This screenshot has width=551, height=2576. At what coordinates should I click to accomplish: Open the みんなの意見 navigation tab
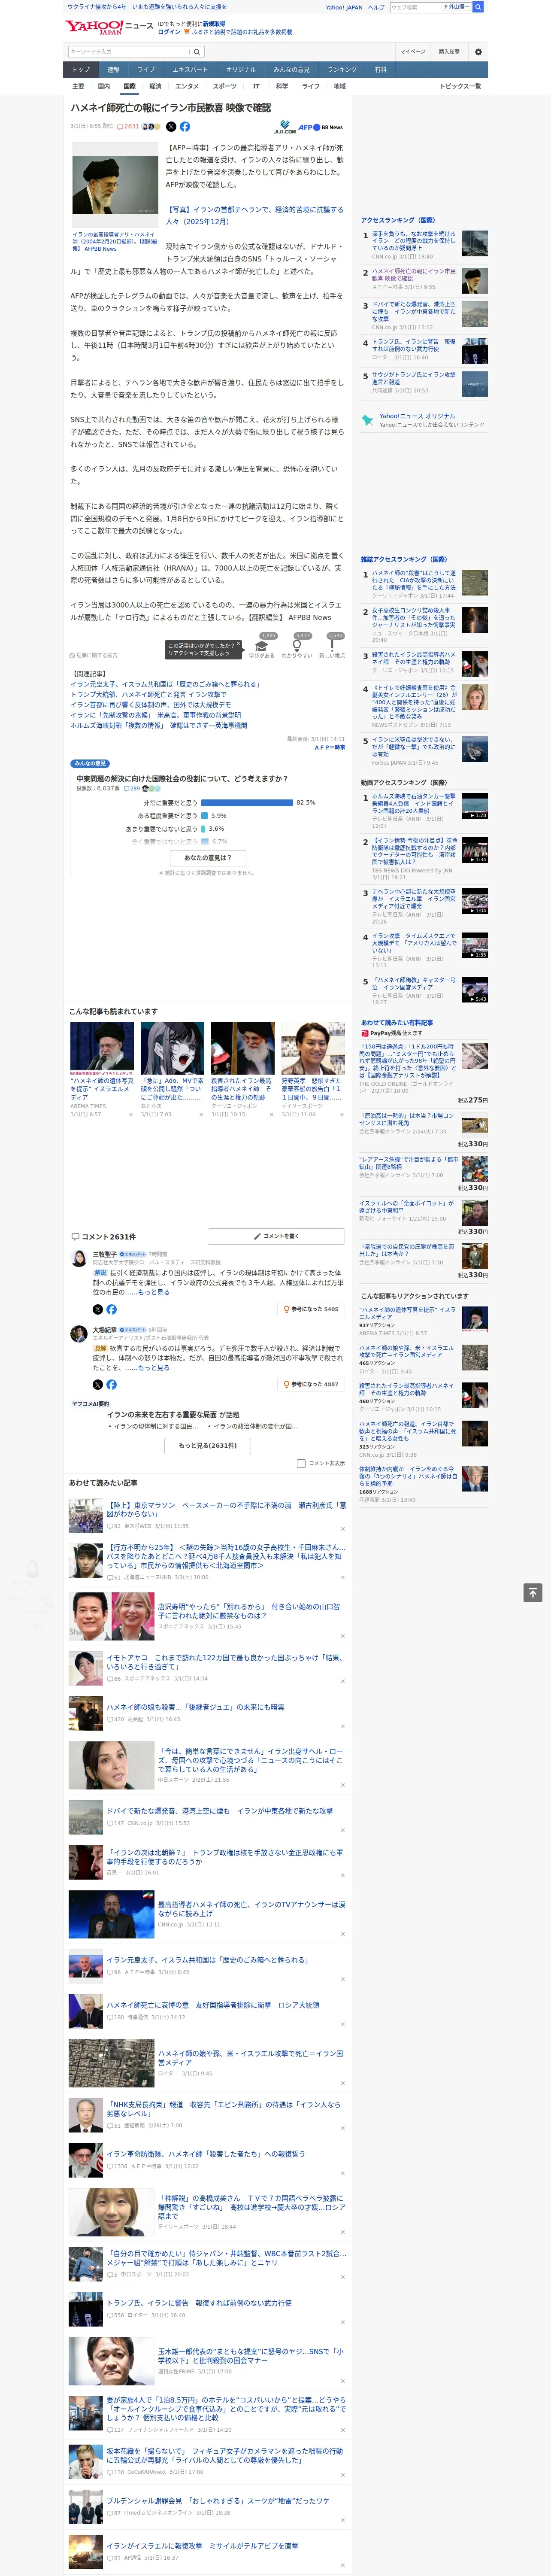point(292,70)
